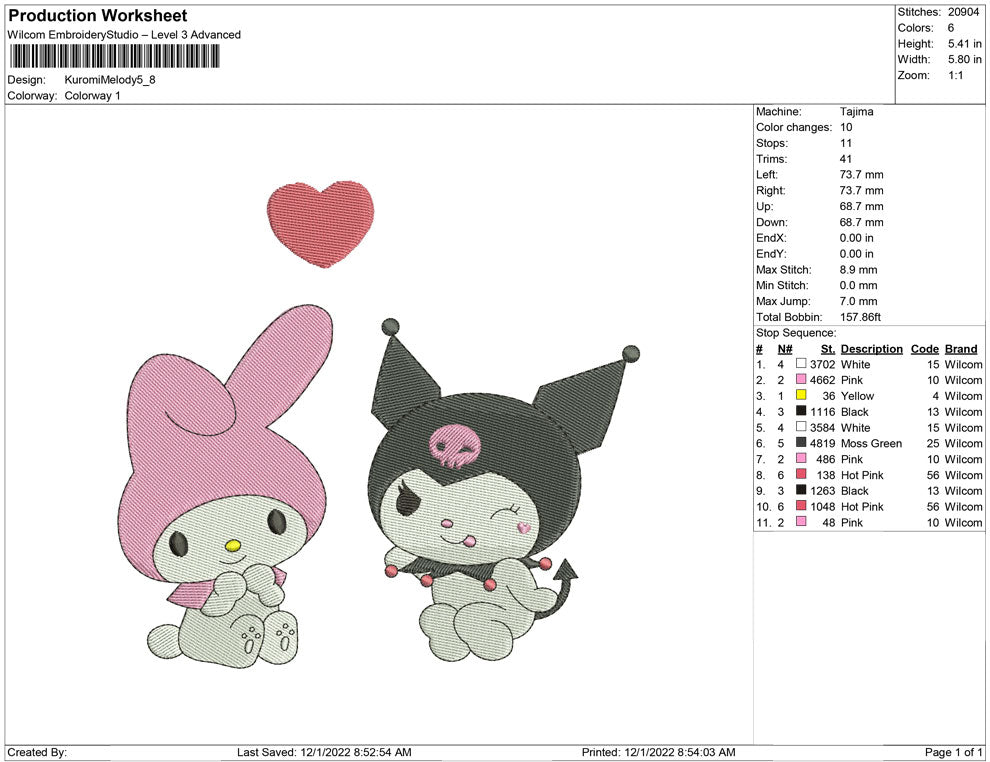Click 'Wilcom EmbroideryStudio – Level 3 Advanced' text
990x762 pixels.
point(124,35)
